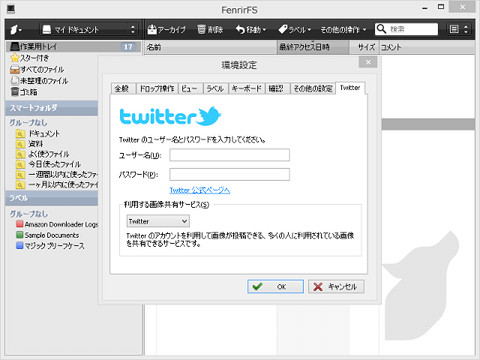Viewport: 480px width, 360px height.
Task: Sort by the サイズ column header
Action: [364, 47]
